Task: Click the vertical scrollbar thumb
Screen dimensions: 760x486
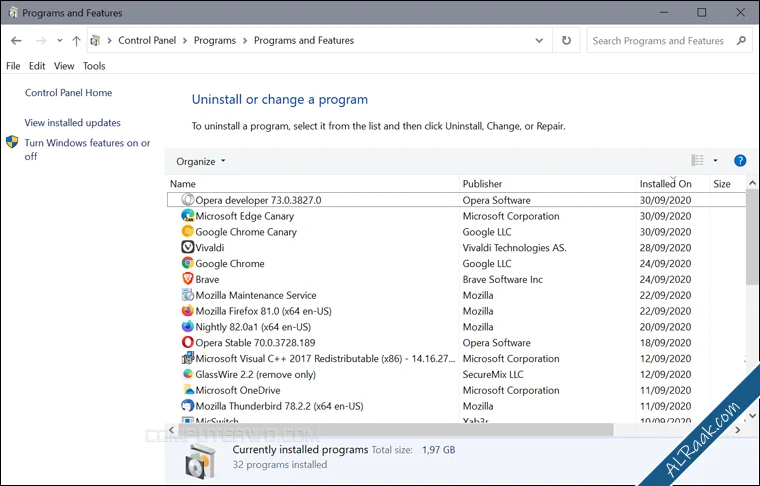Action: pos(752,237)
